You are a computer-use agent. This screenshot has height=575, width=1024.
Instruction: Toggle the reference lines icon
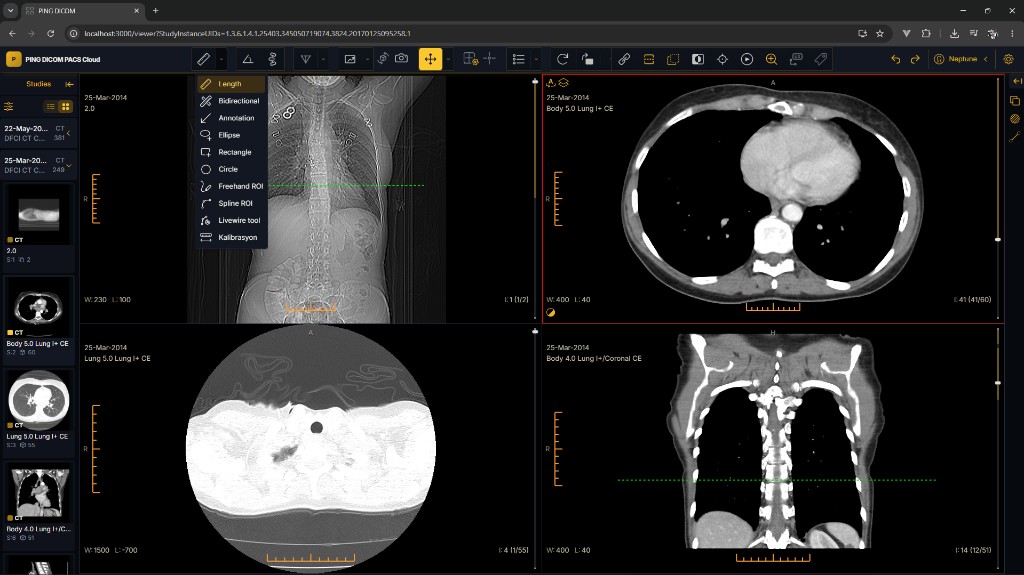648,59
